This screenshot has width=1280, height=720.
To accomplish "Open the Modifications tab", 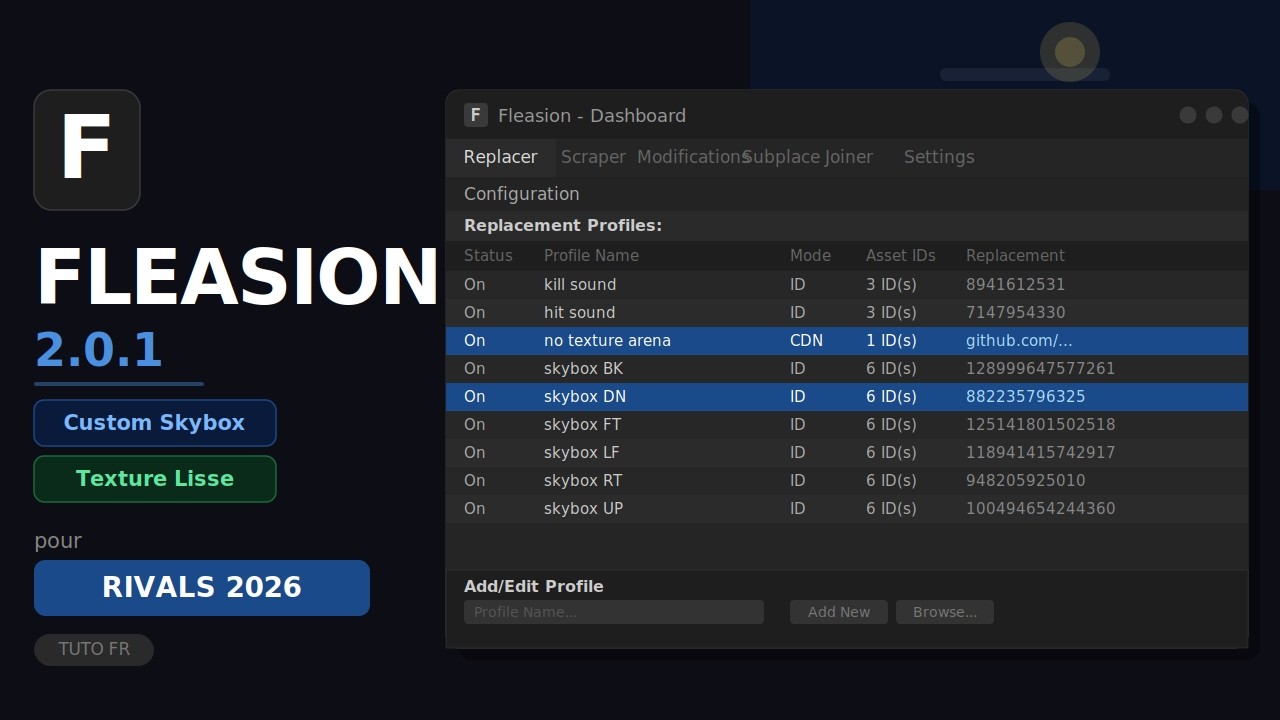I will (692, 157).
